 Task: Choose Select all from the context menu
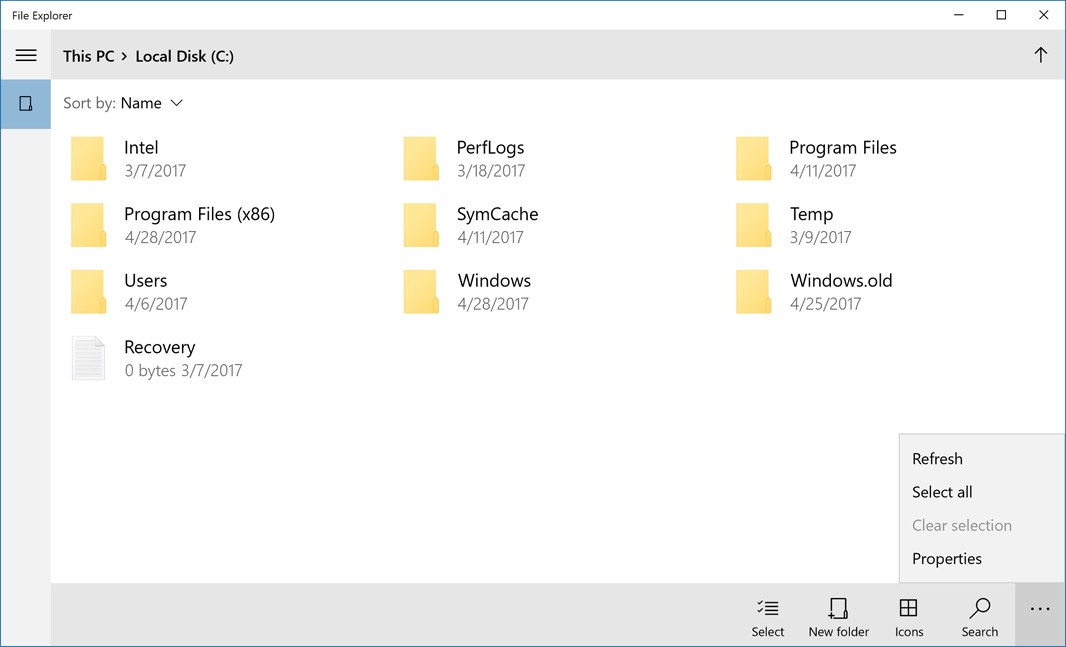point(941,492)
